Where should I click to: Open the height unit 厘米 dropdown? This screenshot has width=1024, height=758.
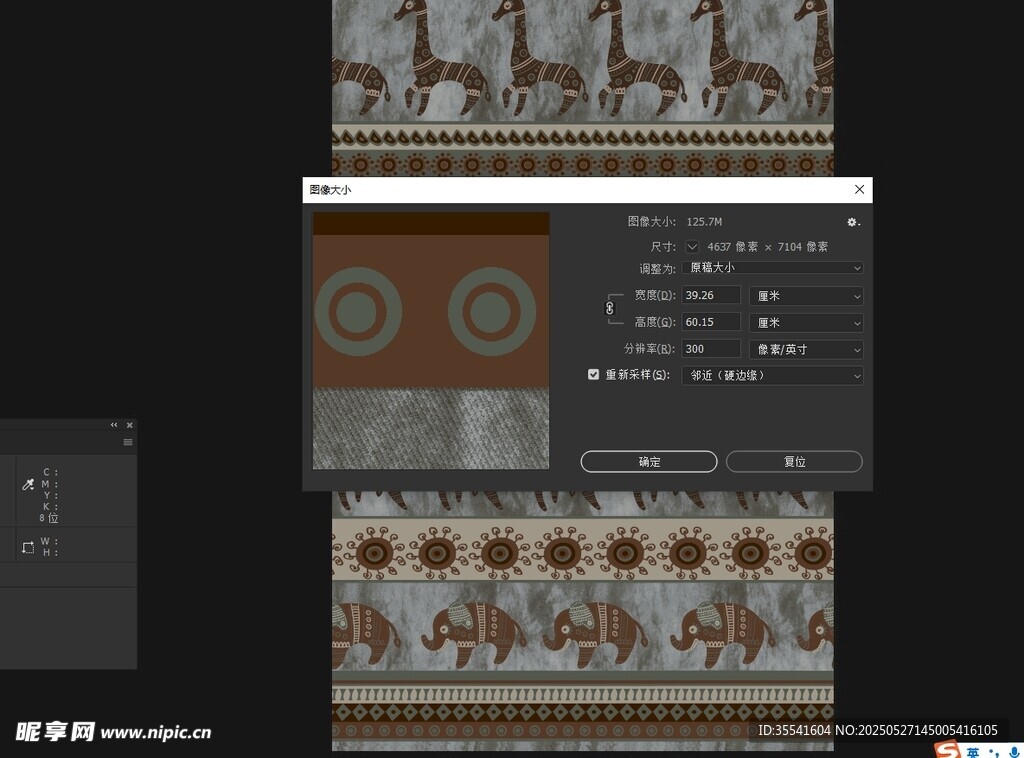click(806, 323)
